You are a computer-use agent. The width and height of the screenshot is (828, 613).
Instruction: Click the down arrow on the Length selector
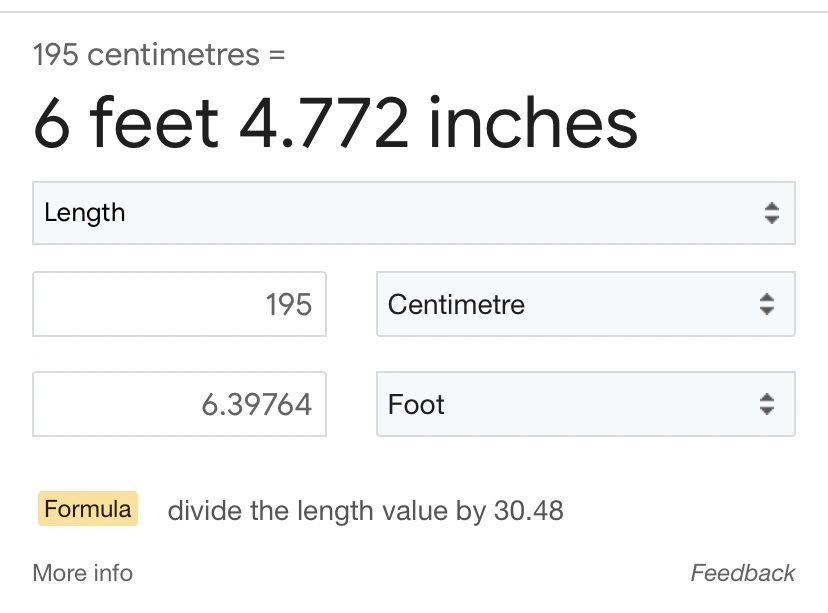(x=771, y=220)
